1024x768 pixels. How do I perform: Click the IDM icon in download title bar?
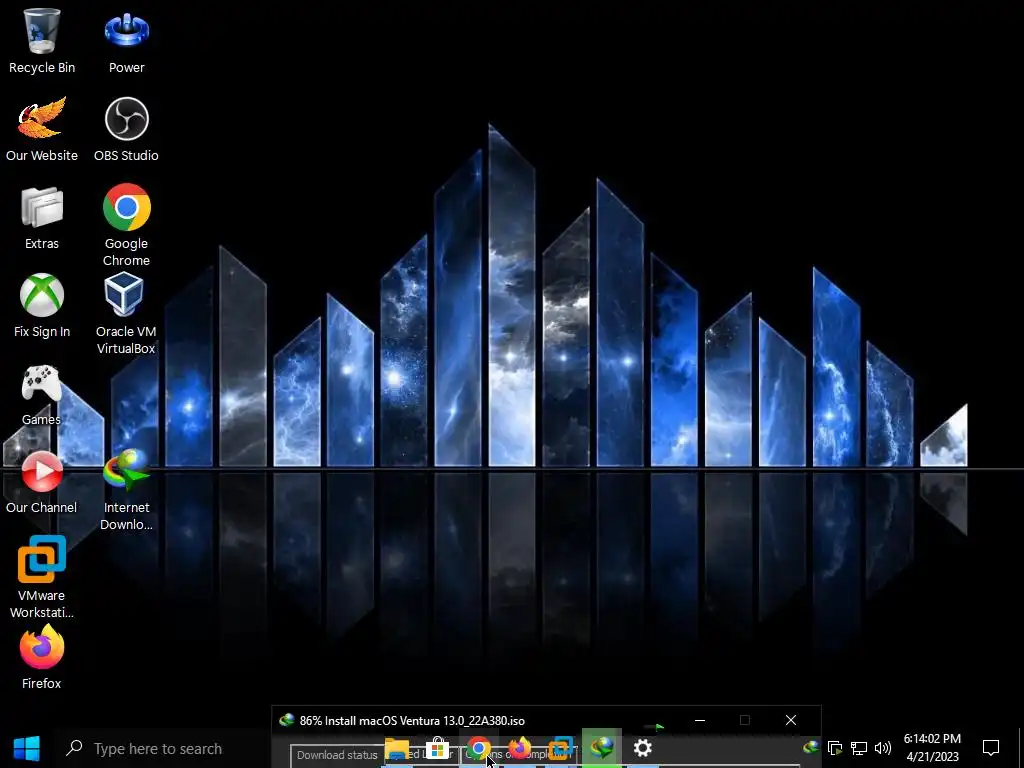point(286,720)
